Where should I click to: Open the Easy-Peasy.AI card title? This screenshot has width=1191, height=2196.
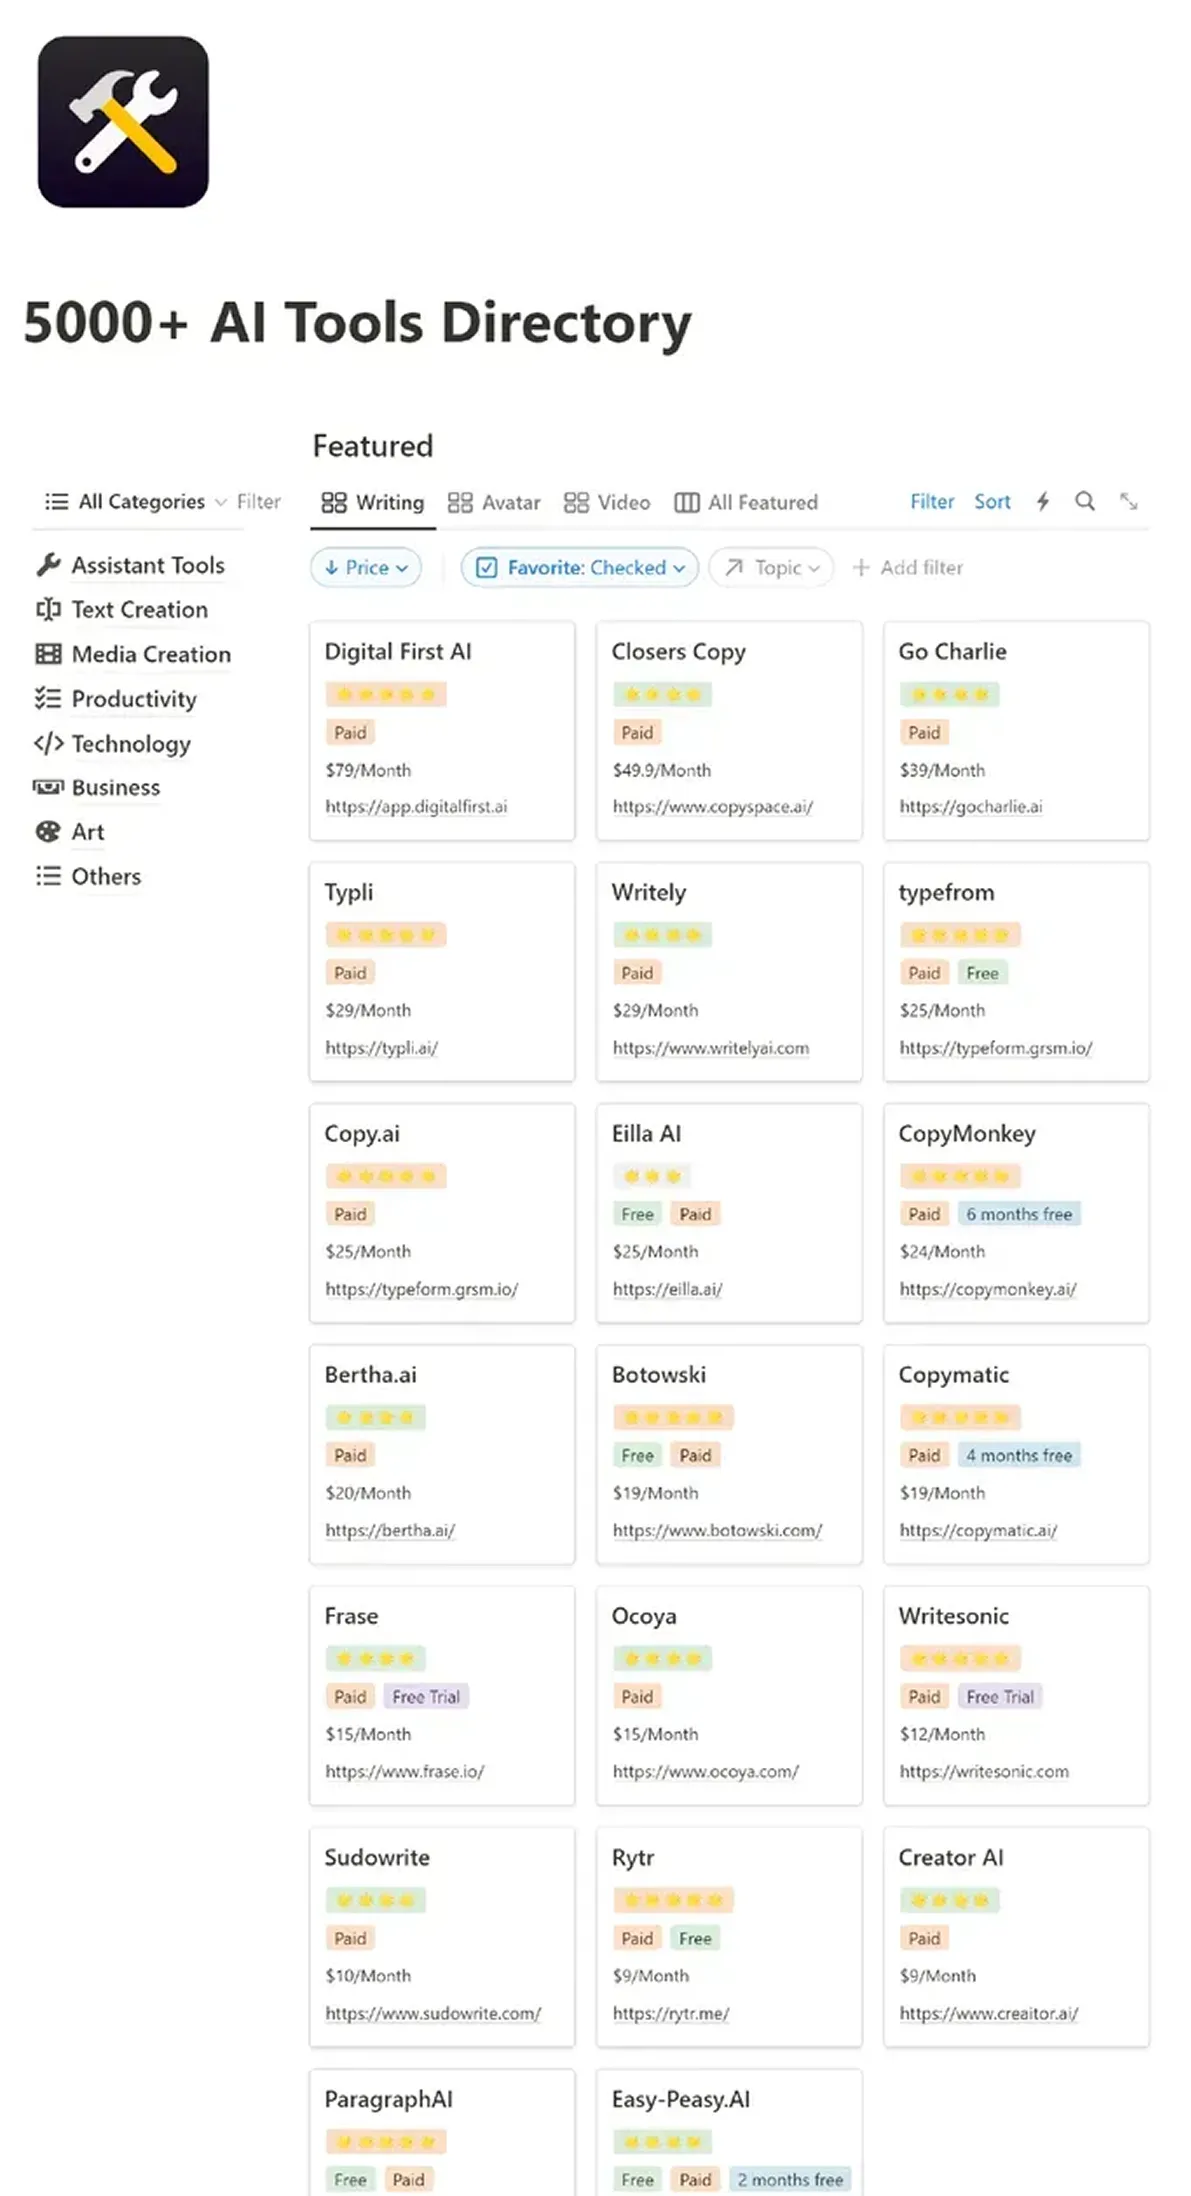pyautogui.click(x=680, y=2099)
